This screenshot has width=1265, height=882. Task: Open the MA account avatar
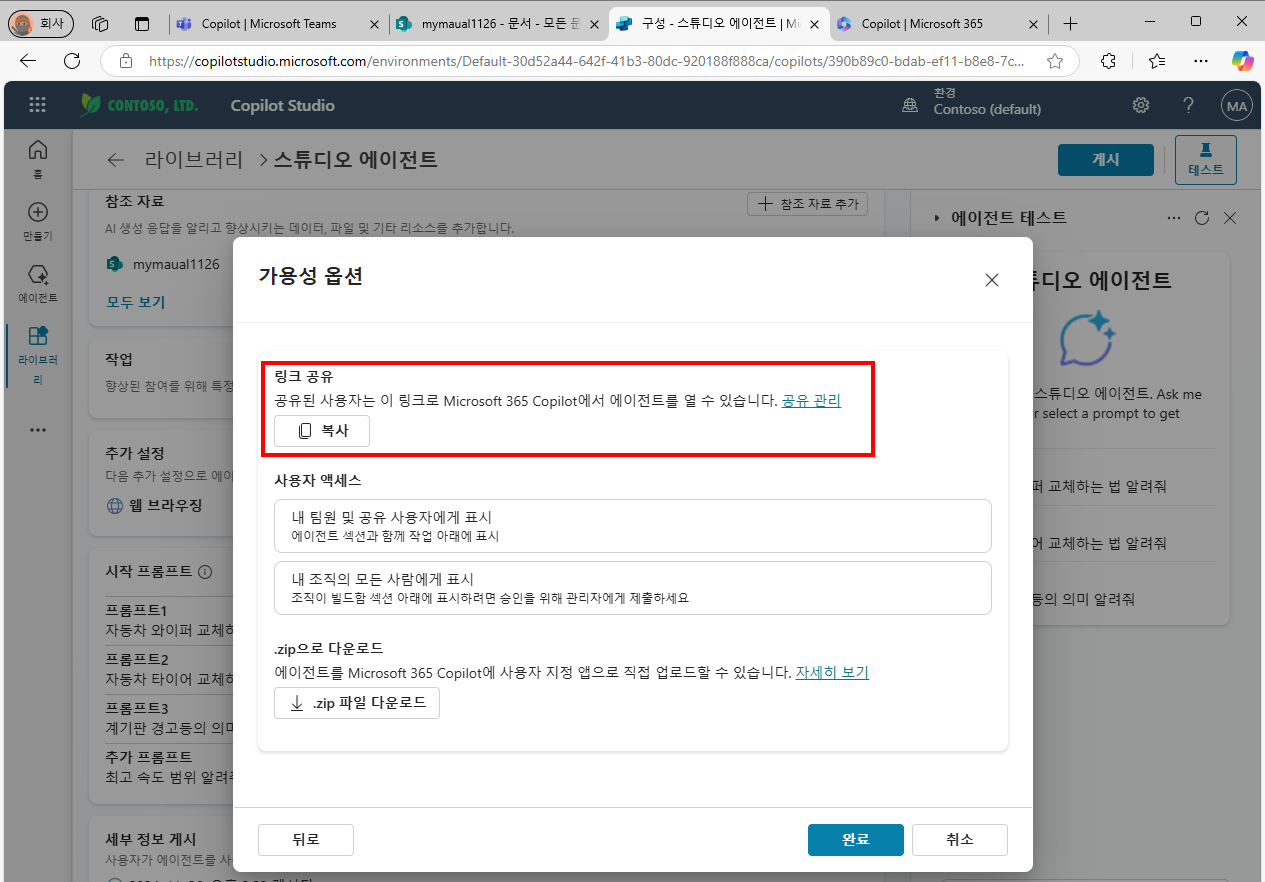1236,105
